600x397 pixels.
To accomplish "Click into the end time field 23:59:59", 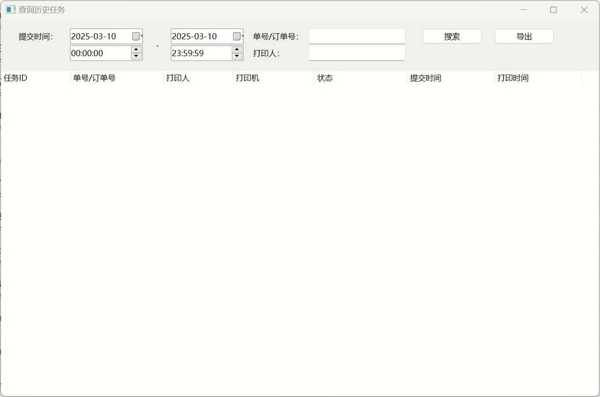I will click(201, 53).
